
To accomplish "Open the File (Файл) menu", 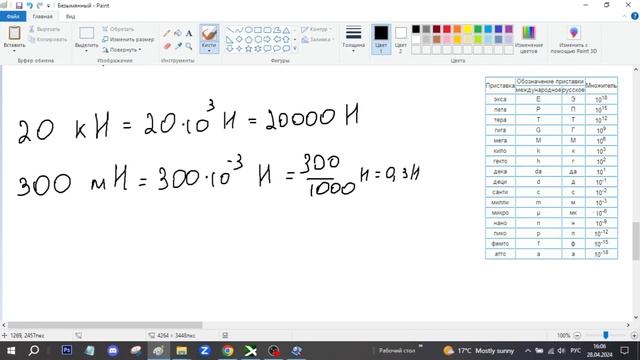I will coord(13,16).
